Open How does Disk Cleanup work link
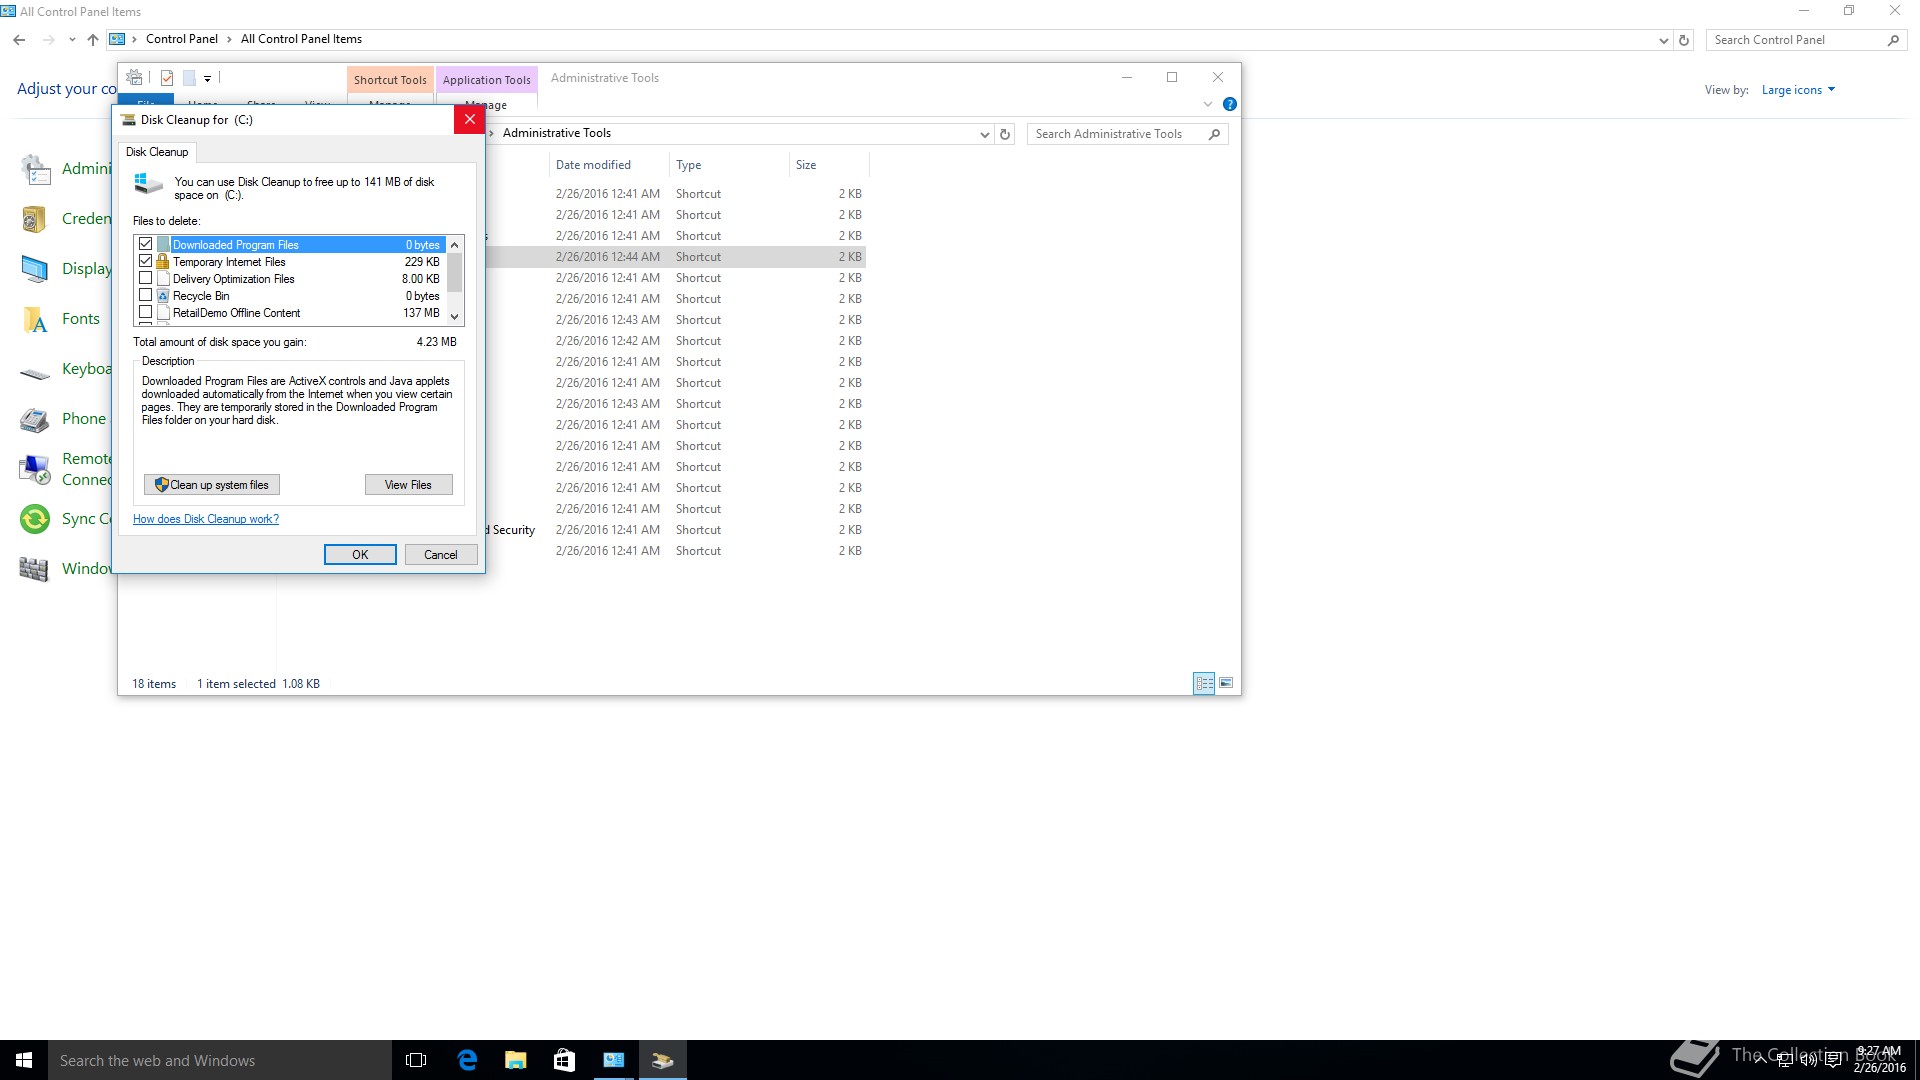1920x1080 pixels. [x=206, y=519]
